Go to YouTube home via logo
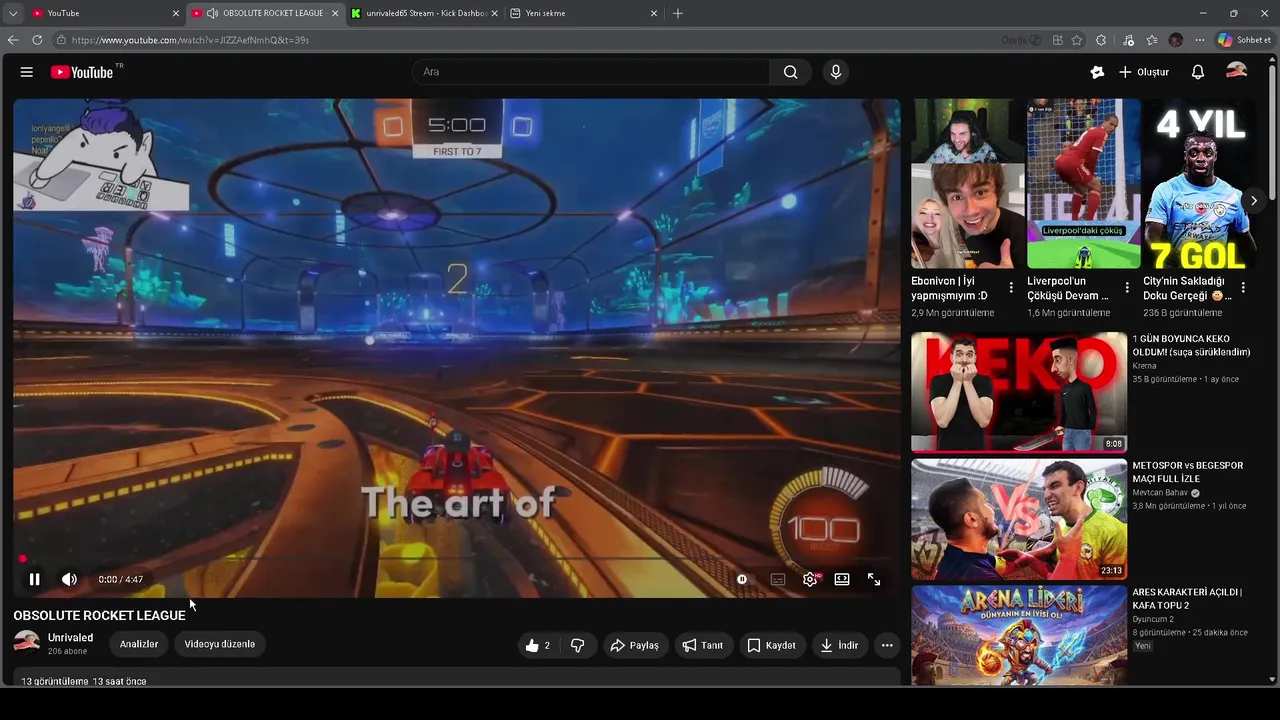This screenshot has height=720, width=1280. (82, 72)
